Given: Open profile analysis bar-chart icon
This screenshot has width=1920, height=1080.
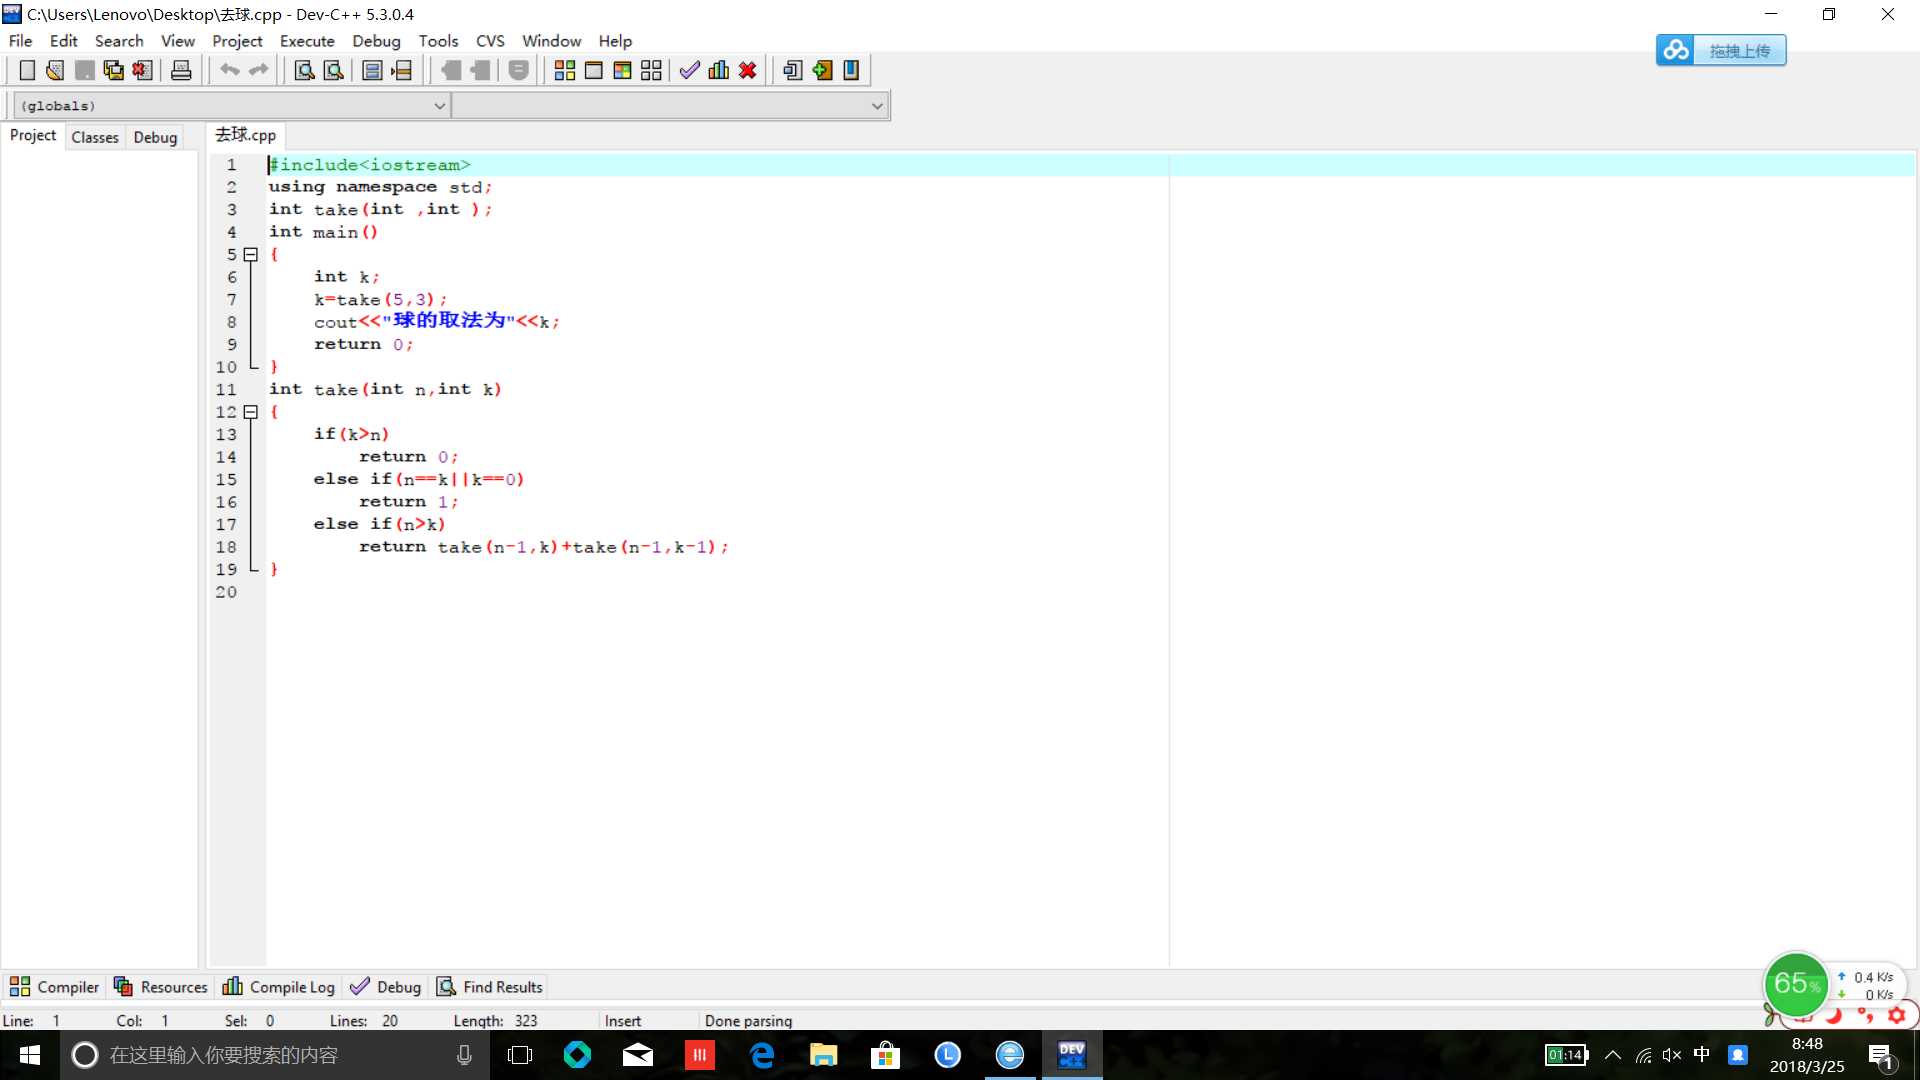Looking at the screenshot, I should pyautogui.click(x=719, y=70).
